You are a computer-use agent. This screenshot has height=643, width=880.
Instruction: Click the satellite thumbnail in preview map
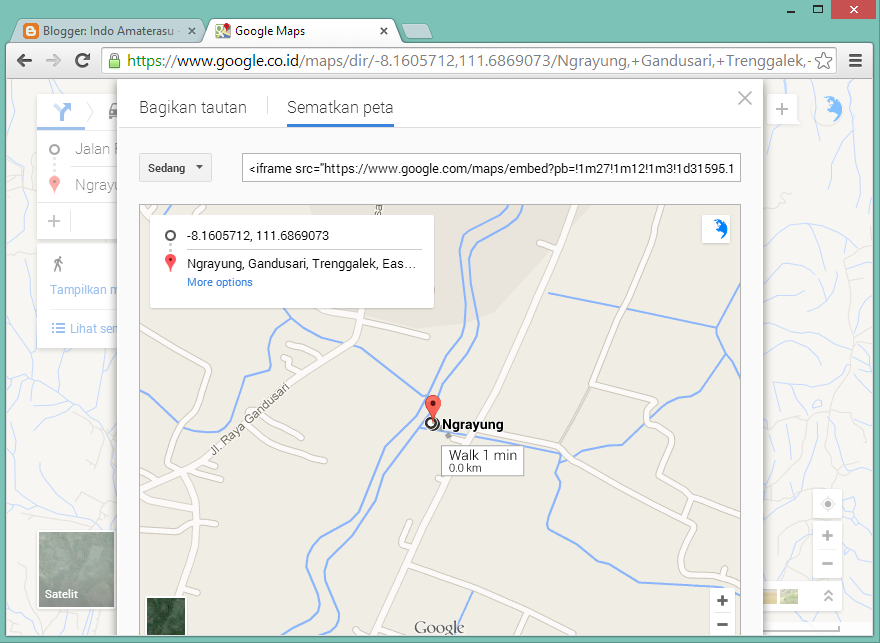click(x=166, y=616)
